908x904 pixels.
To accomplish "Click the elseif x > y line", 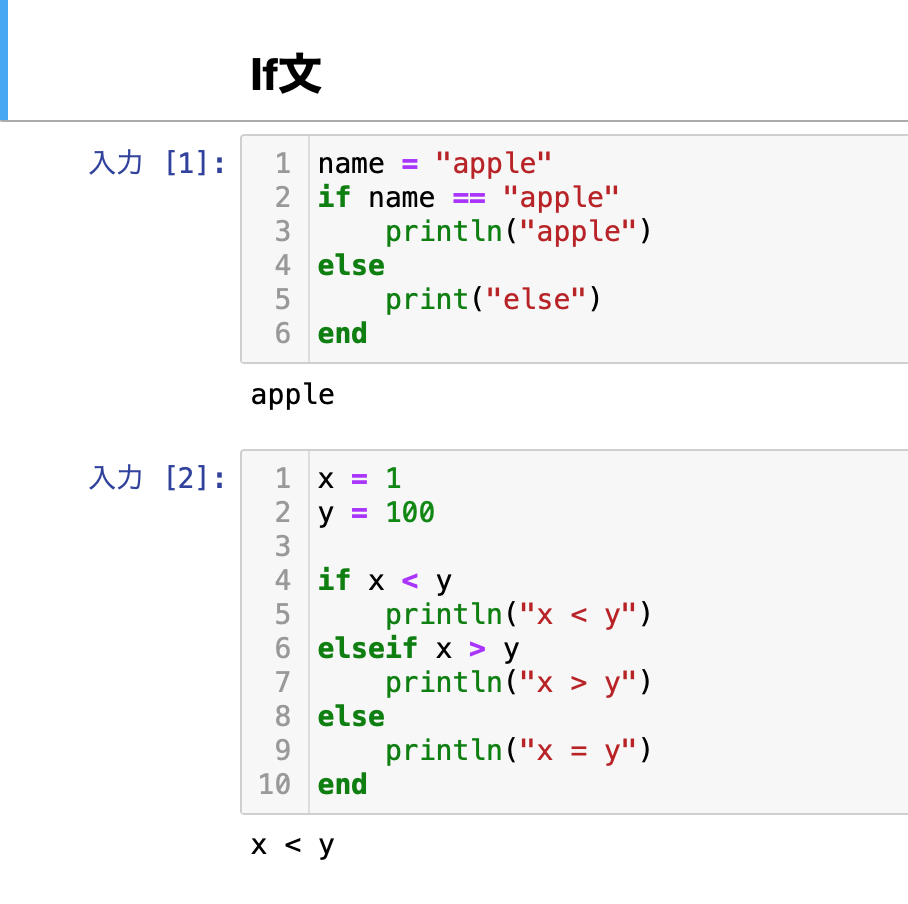I will (x=418, y=649).
